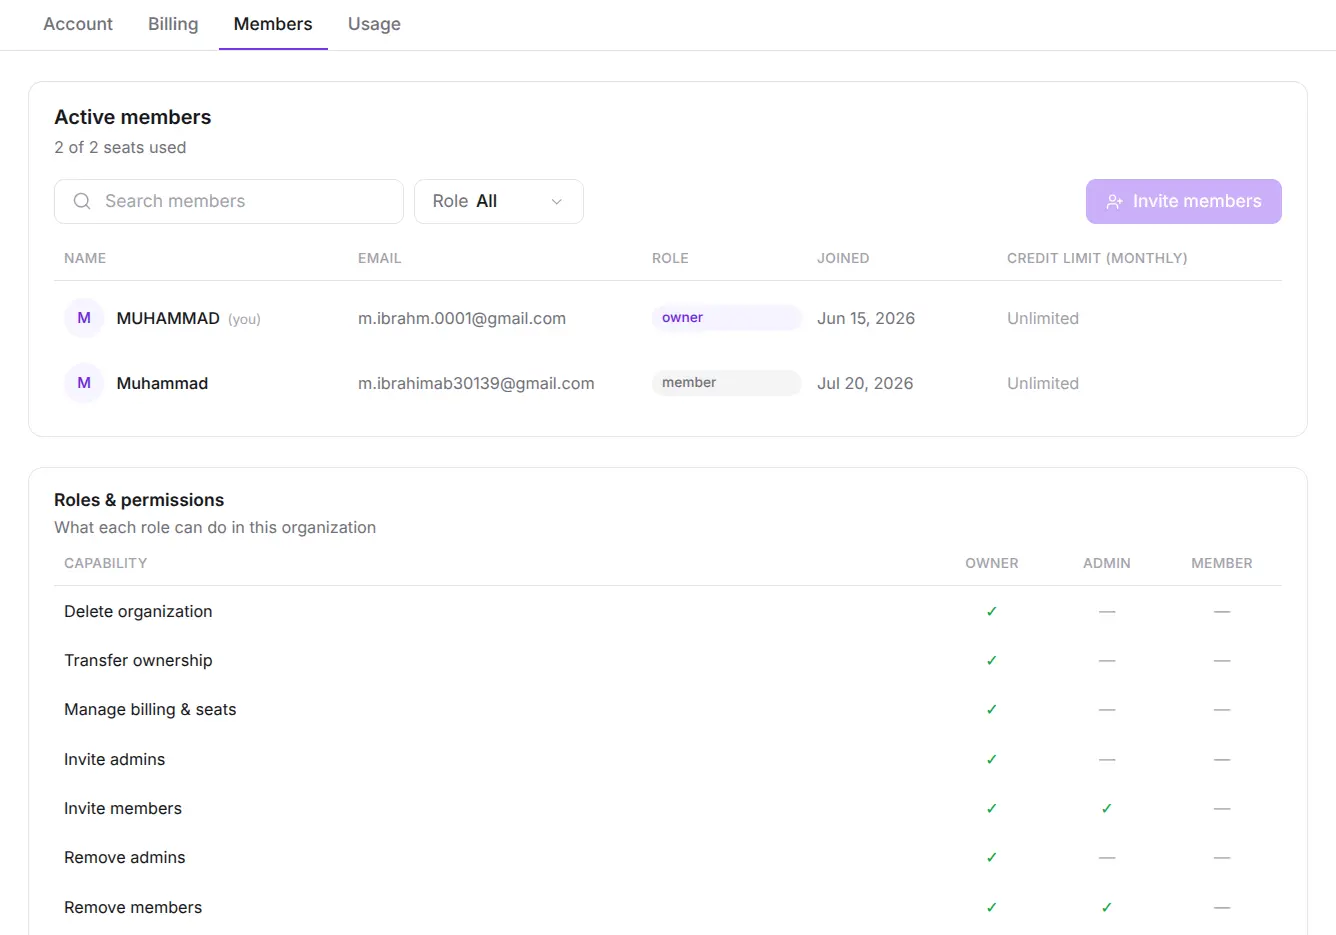Image resolution: width=1336 pixels, height=935 pixels.
Task: Click admin checkmark for Invite members
Action: 1107,808
